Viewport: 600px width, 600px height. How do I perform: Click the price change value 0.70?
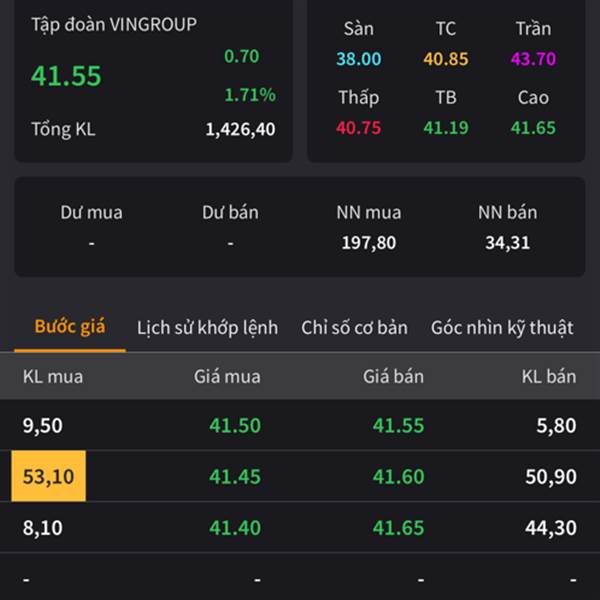[x=241, y=56]
